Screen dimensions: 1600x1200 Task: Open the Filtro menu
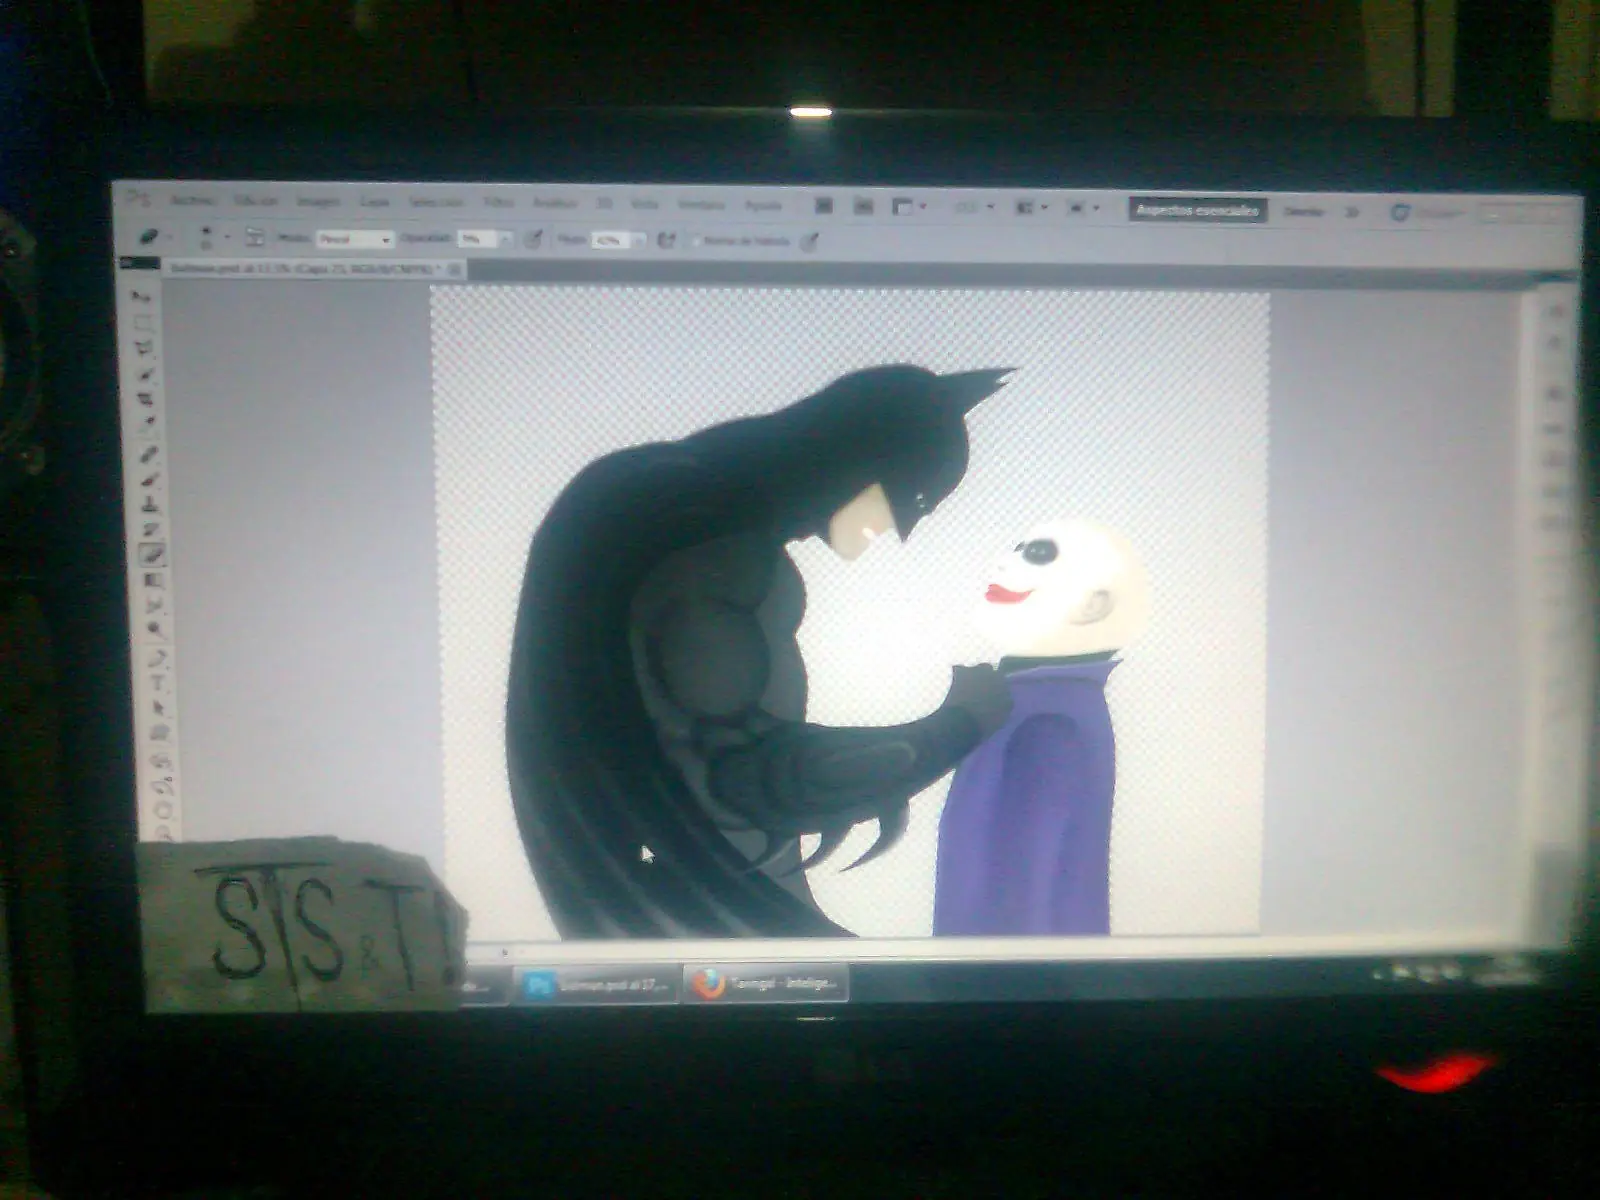[x=498, y=203]
